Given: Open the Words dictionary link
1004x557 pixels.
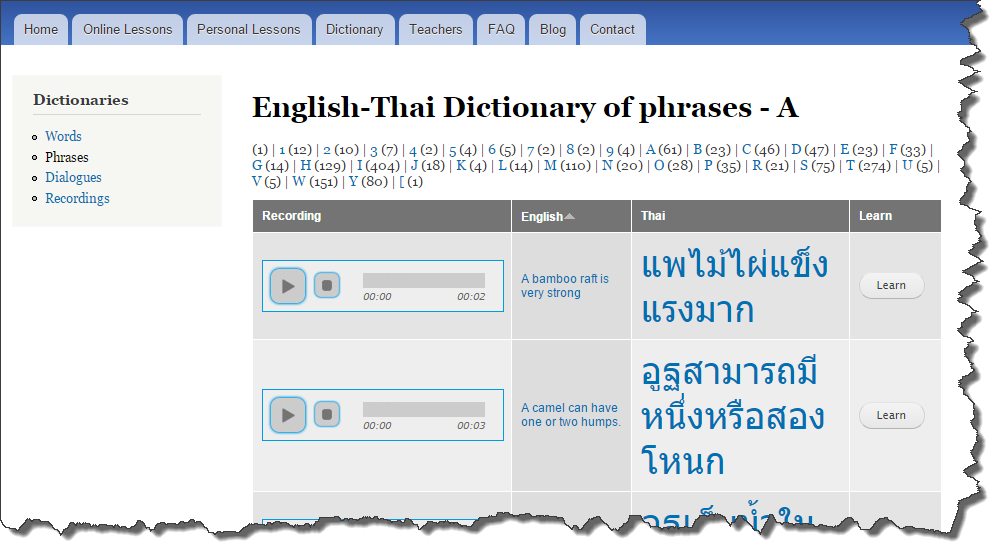Looking at the screenshot, I should coord(63,136).
